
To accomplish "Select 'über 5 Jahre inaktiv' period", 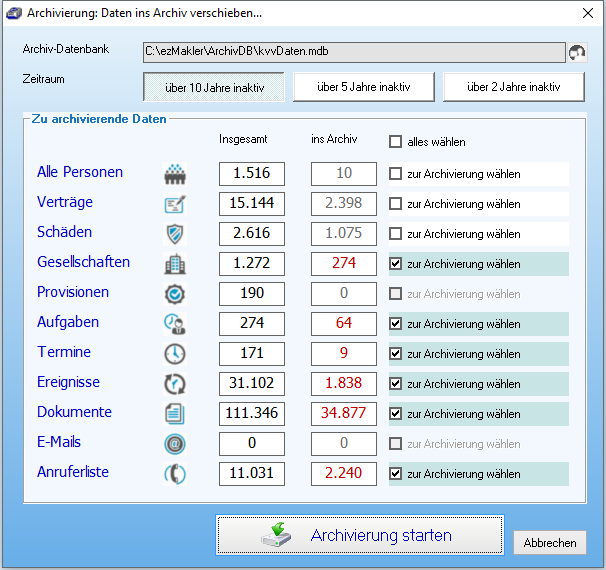I will (x=363, y=87).
